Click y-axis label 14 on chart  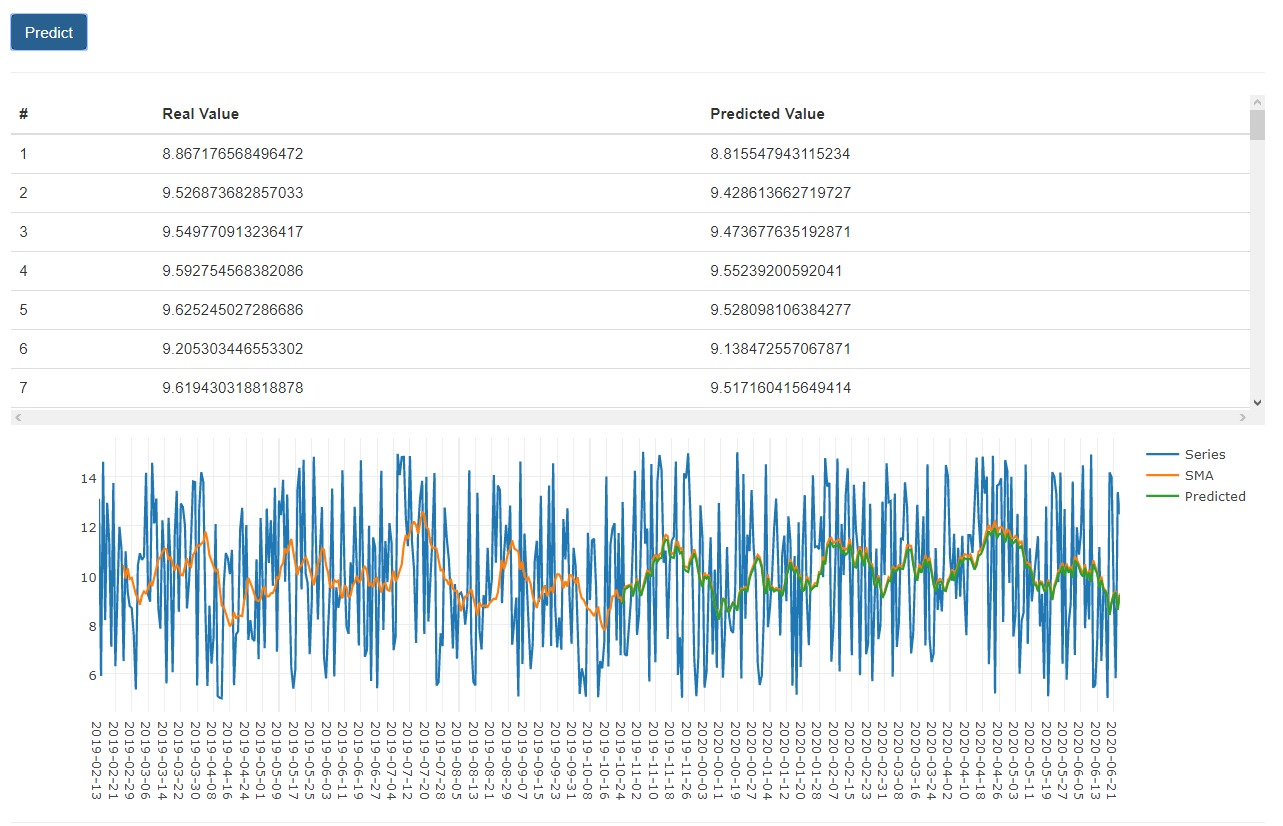tap(88, 479)
